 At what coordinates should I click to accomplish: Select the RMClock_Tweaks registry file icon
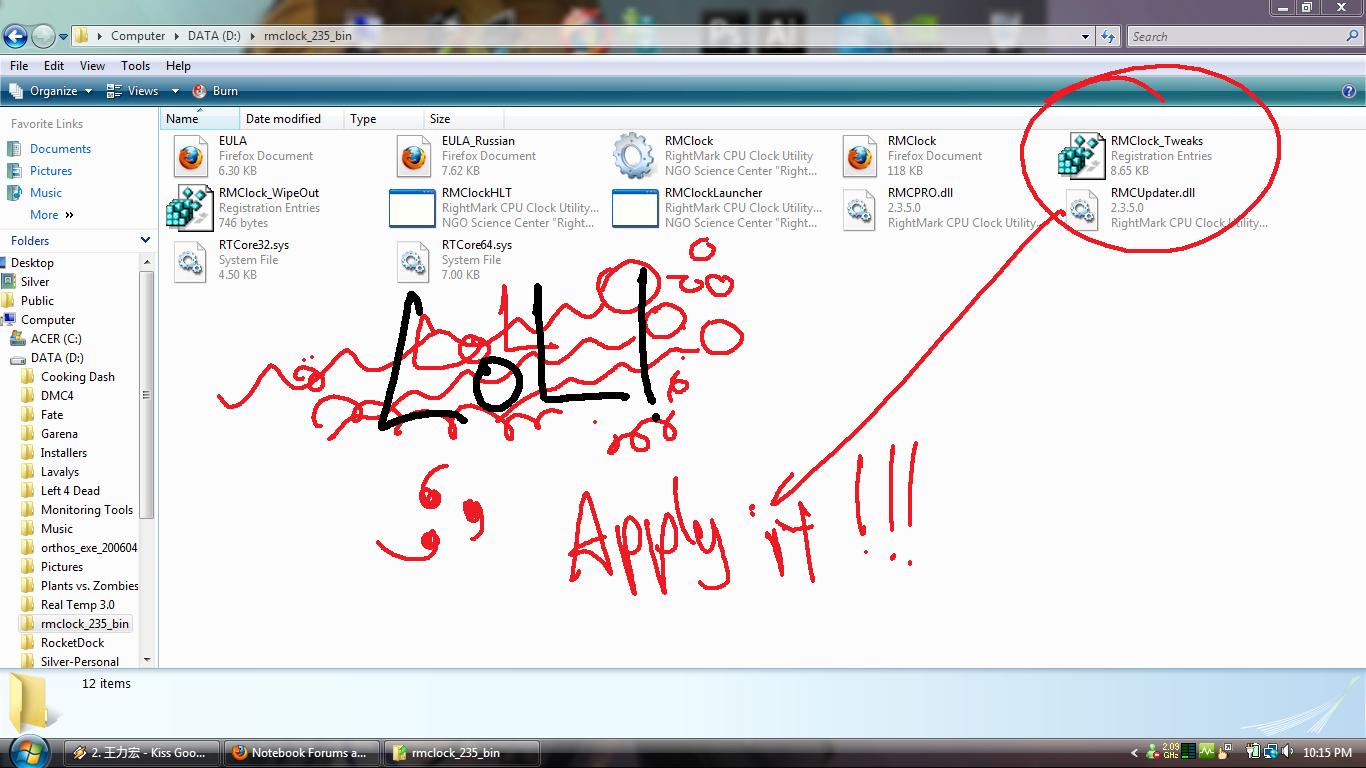tap(1081, 156)
